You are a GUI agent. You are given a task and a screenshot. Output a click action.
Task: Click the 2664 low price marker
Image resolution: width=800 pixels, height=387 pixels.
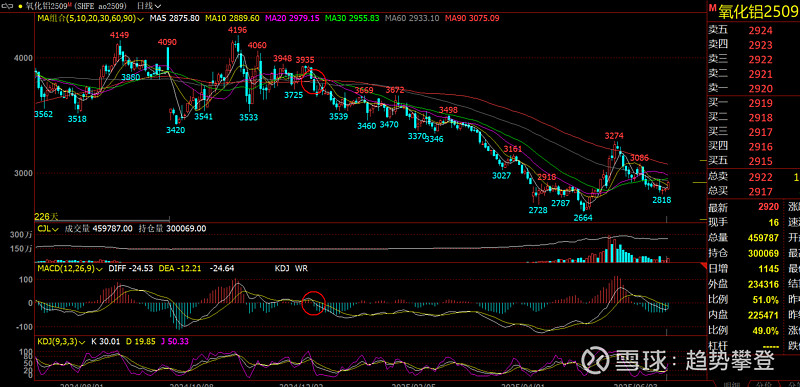pyautogui.click(x=583, y=218)
